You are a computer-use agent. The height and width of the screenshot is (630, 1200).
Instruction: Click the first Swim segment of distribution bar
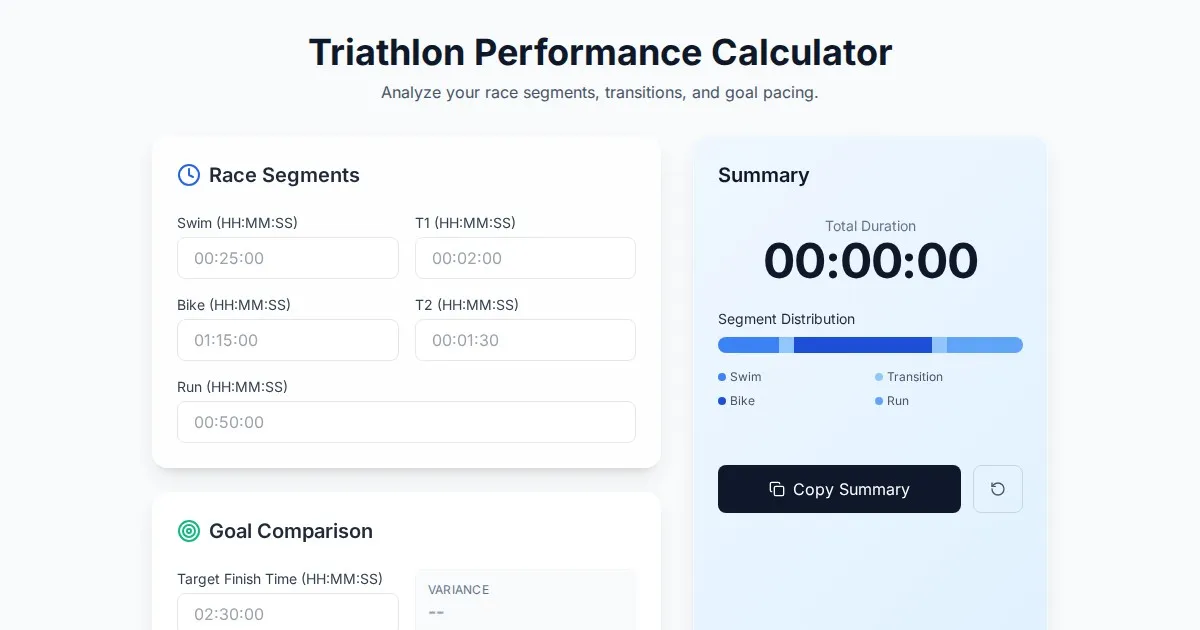click(748, 345)
